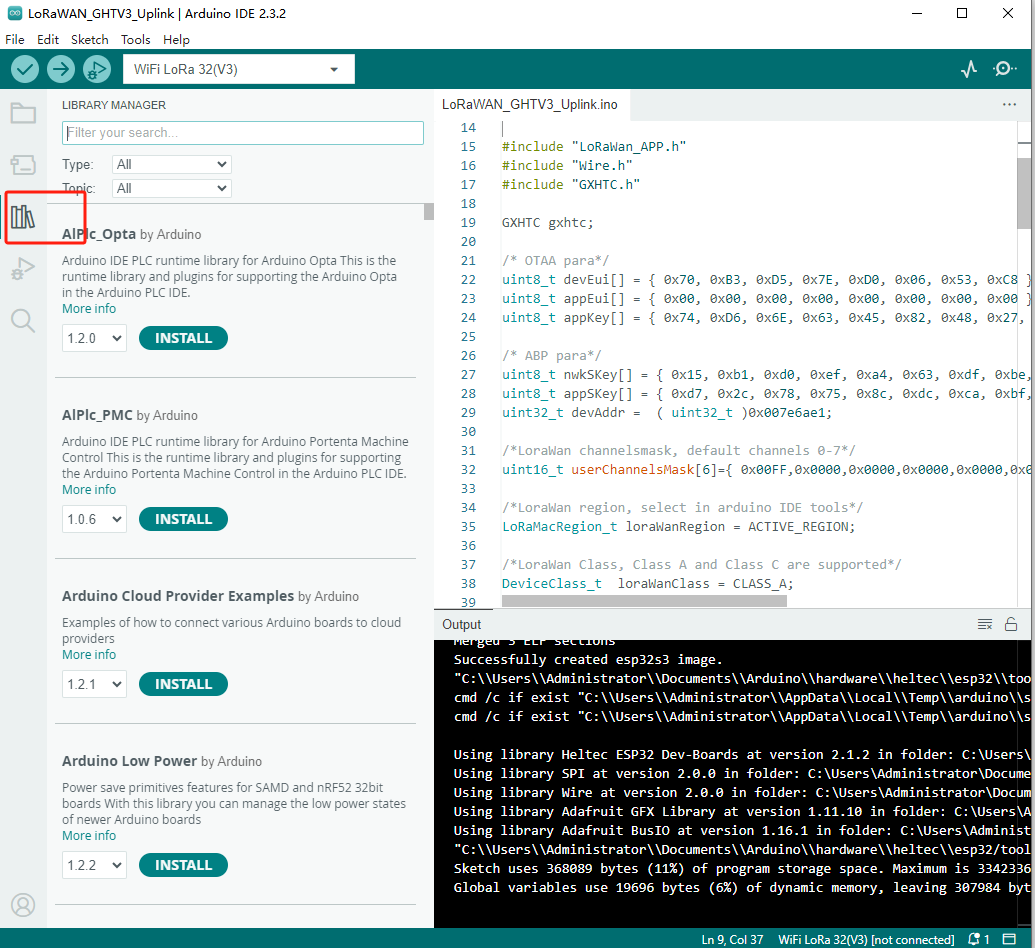Screen dimensions: 1035x948
Task: Toggle bottom panel icon in status bar
Action: click(x=1009, y=939)
